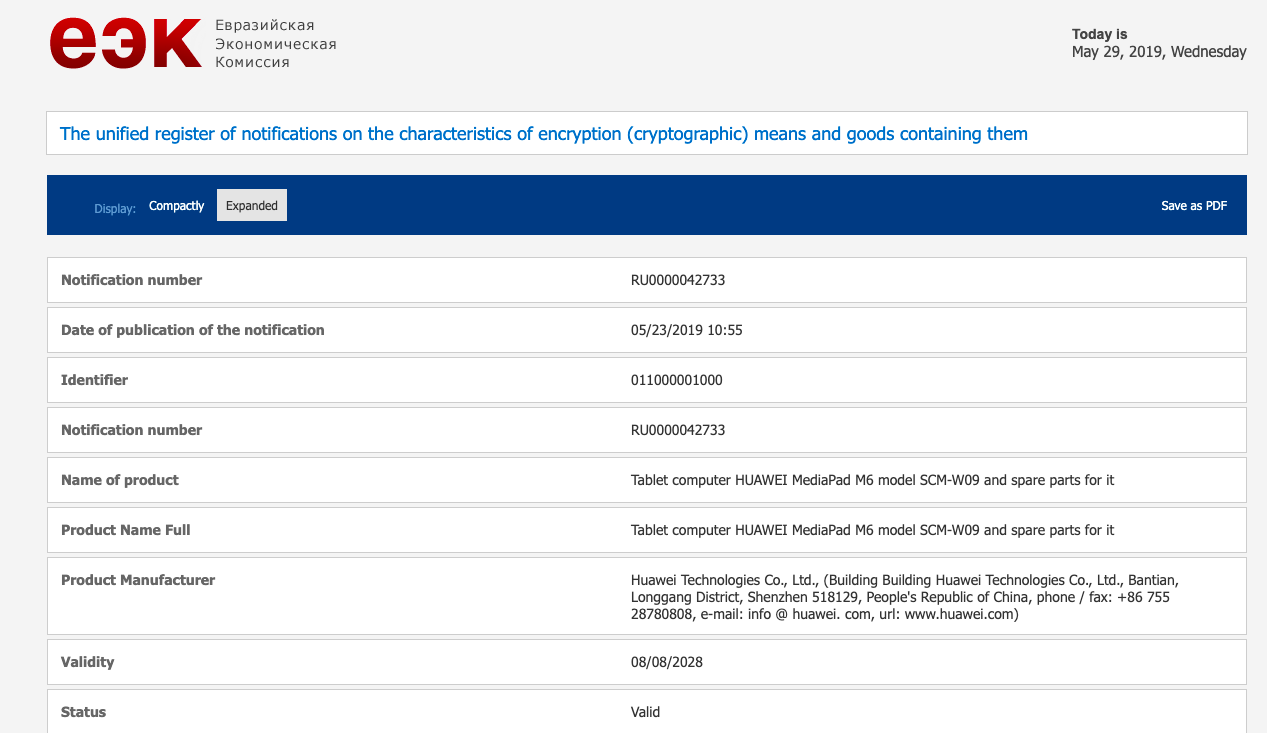Viewport: 1267px width, 733px height.
Task: Click the Identifier label
Action: 95,380
